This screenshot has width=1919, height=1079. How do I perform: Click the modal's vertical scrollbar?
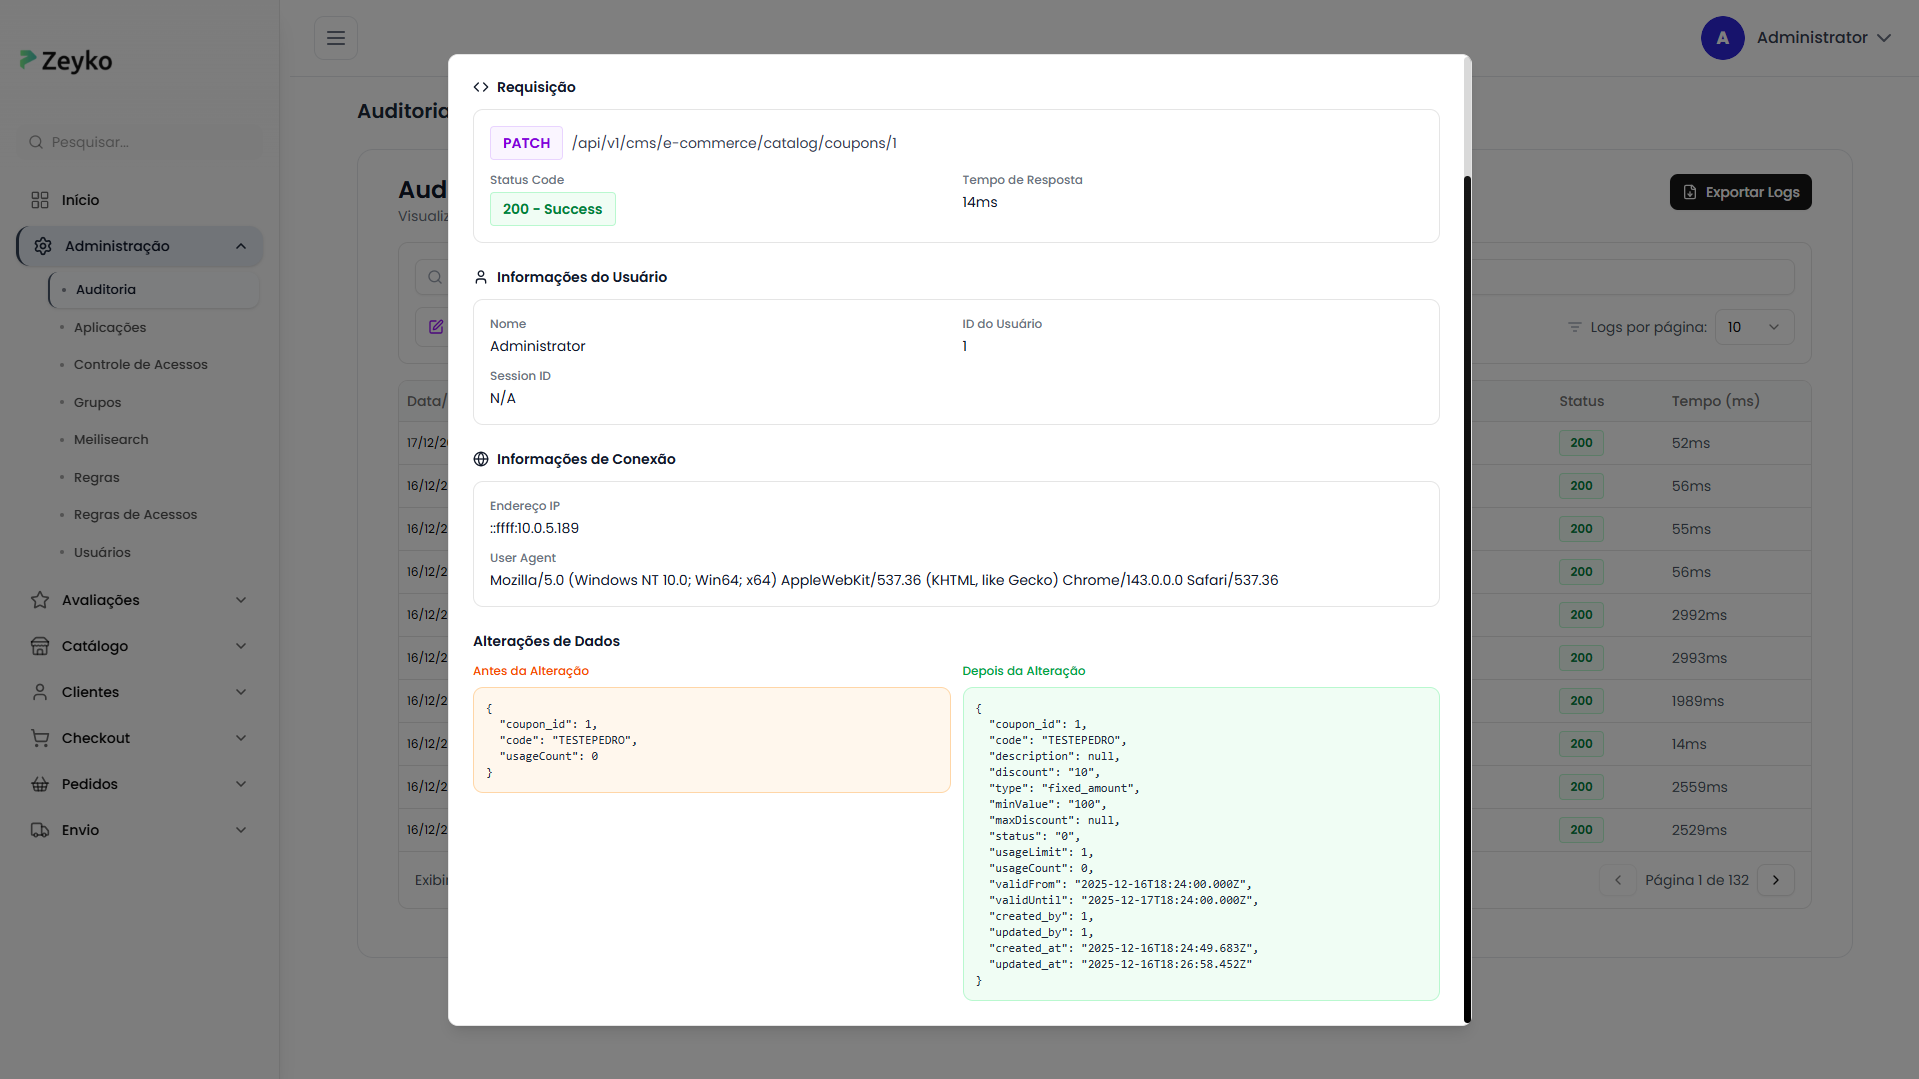click(x=1467, y=598)
